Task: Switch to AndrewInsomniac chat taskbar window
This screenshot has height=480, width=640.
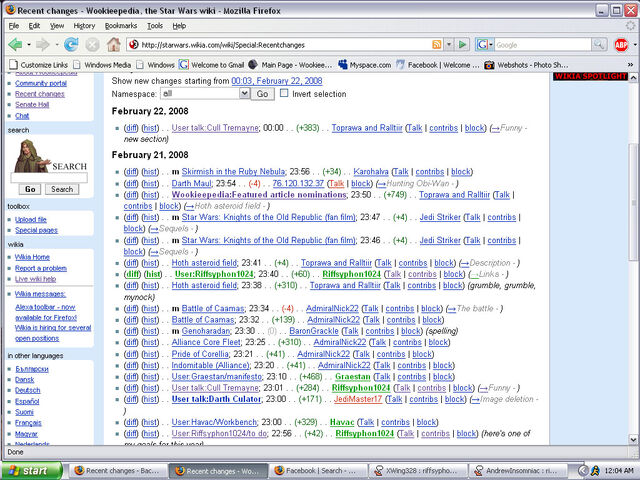Action: pyautogui.click(x=518, y=471)
